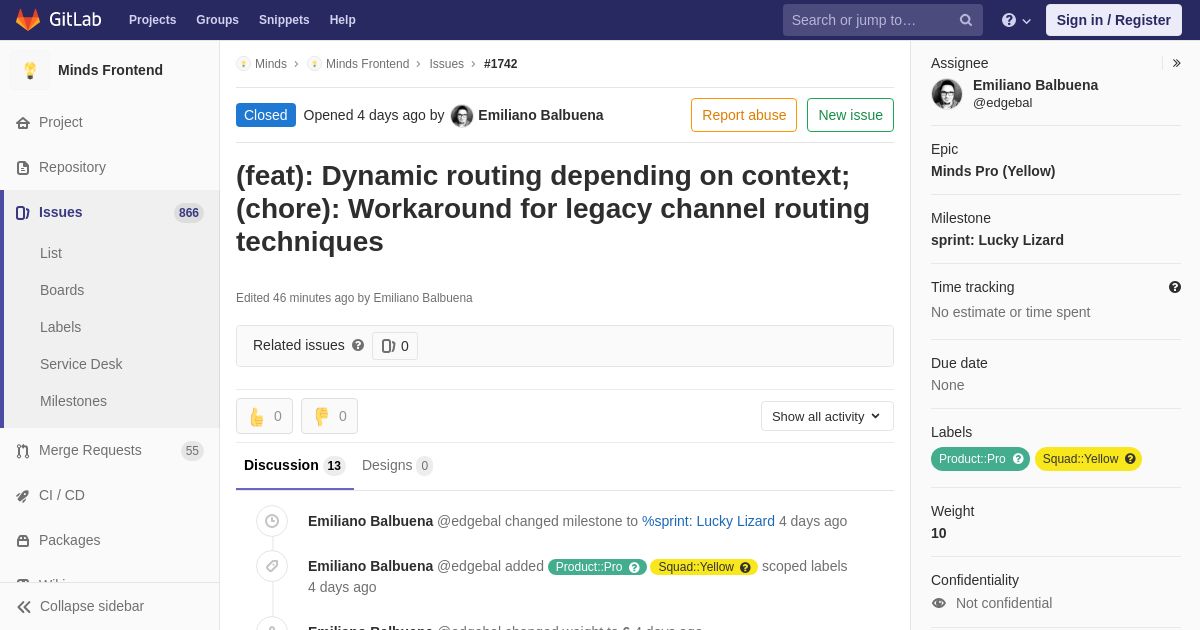The width and height of the screenshot is (1200, 630).
Task: Click the Project home icon
Action: click(23, 123)
